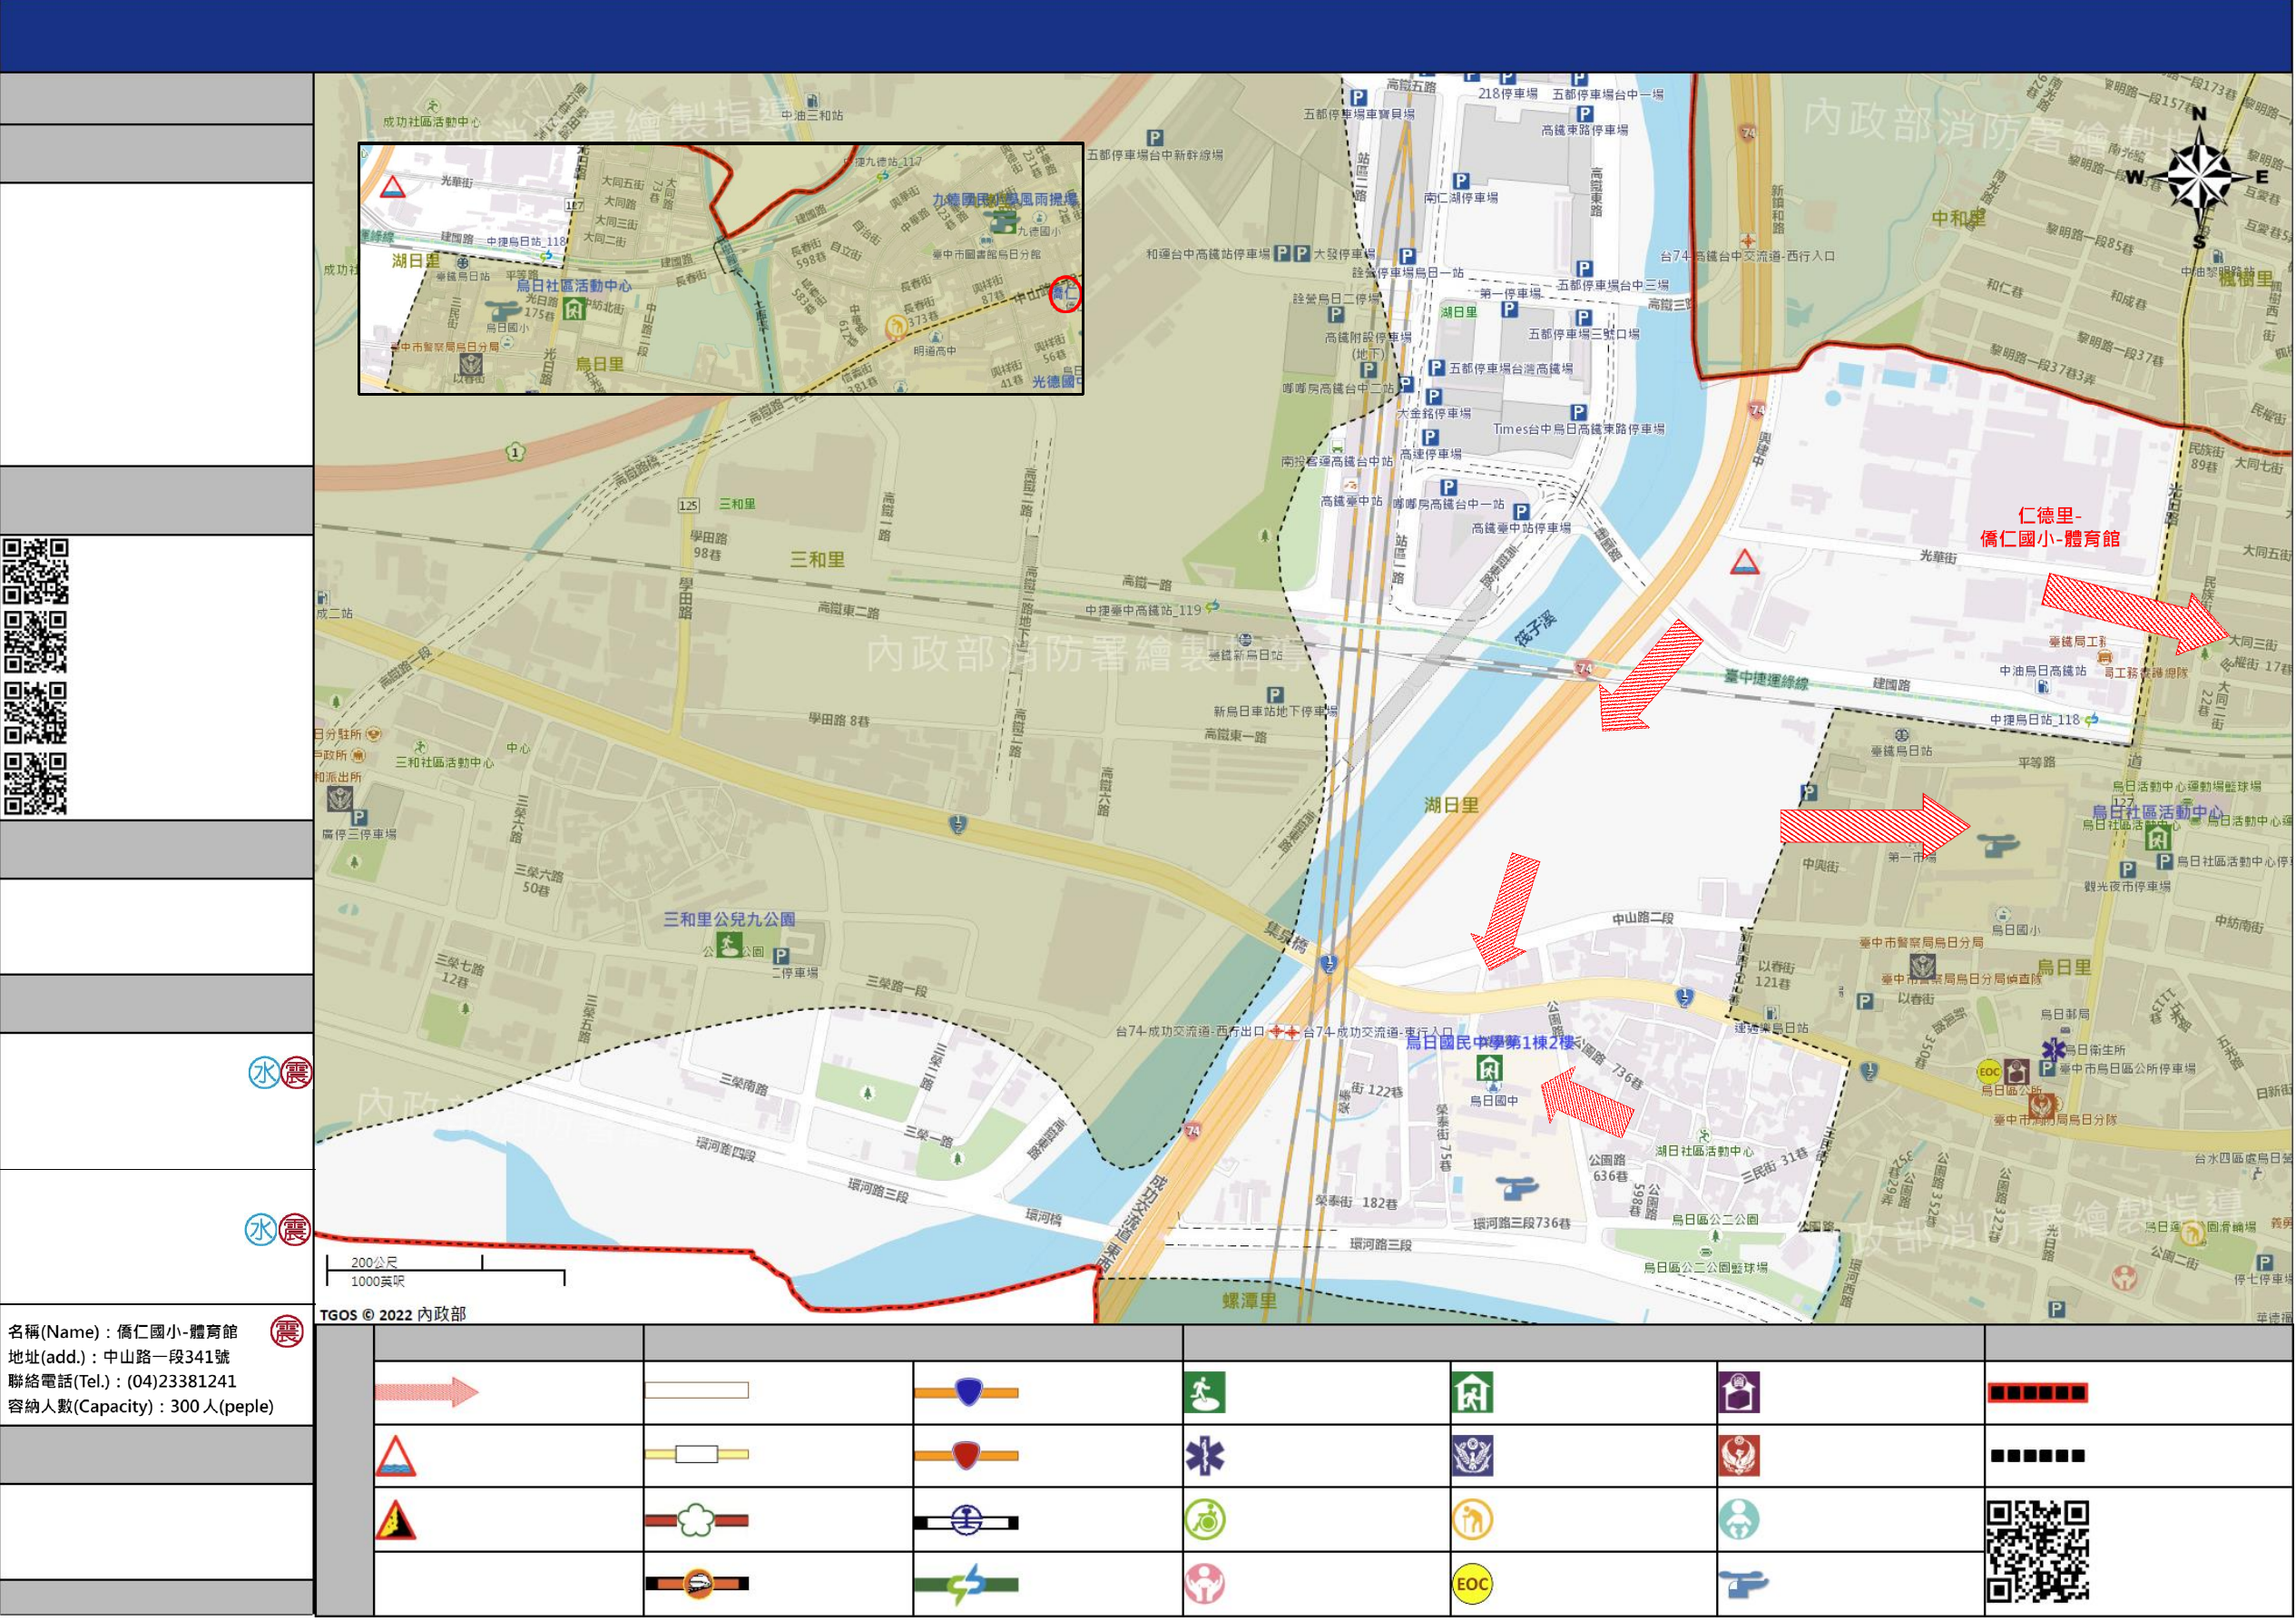The height and width of the screenshot is (1621, 2296).
Task: Select the red fire department emblem in legend
Action: tap(1740, 1457)
